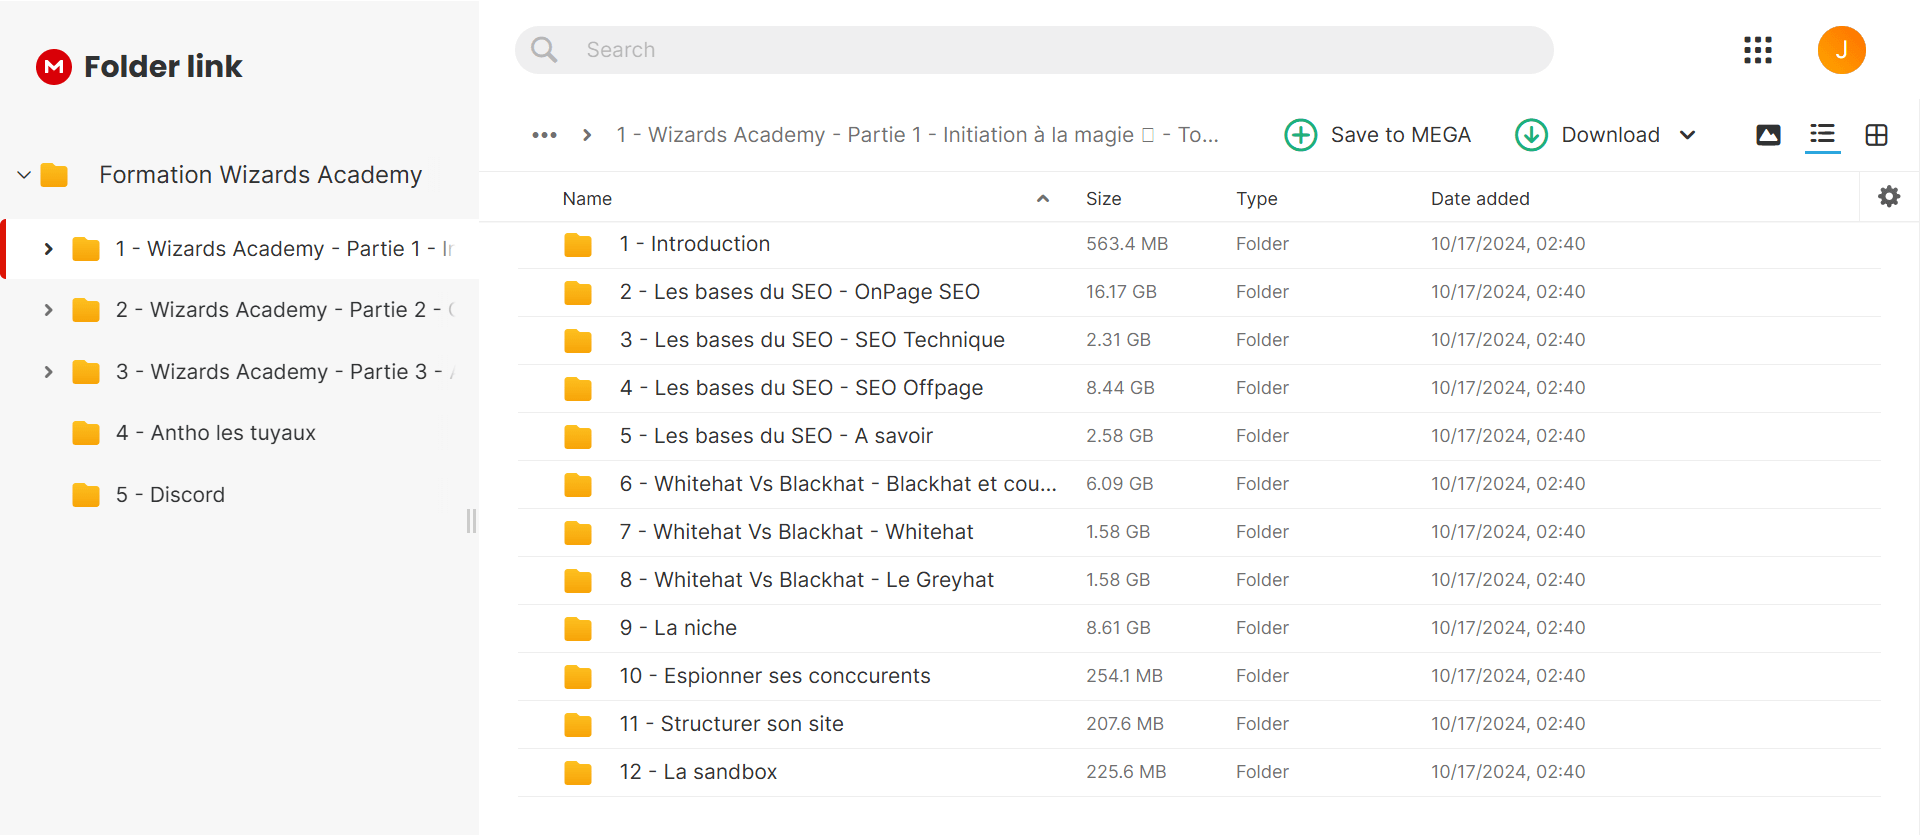Click the Save to MEGA plus icon
1920x835 pixels.
[x=1300, y=135]
